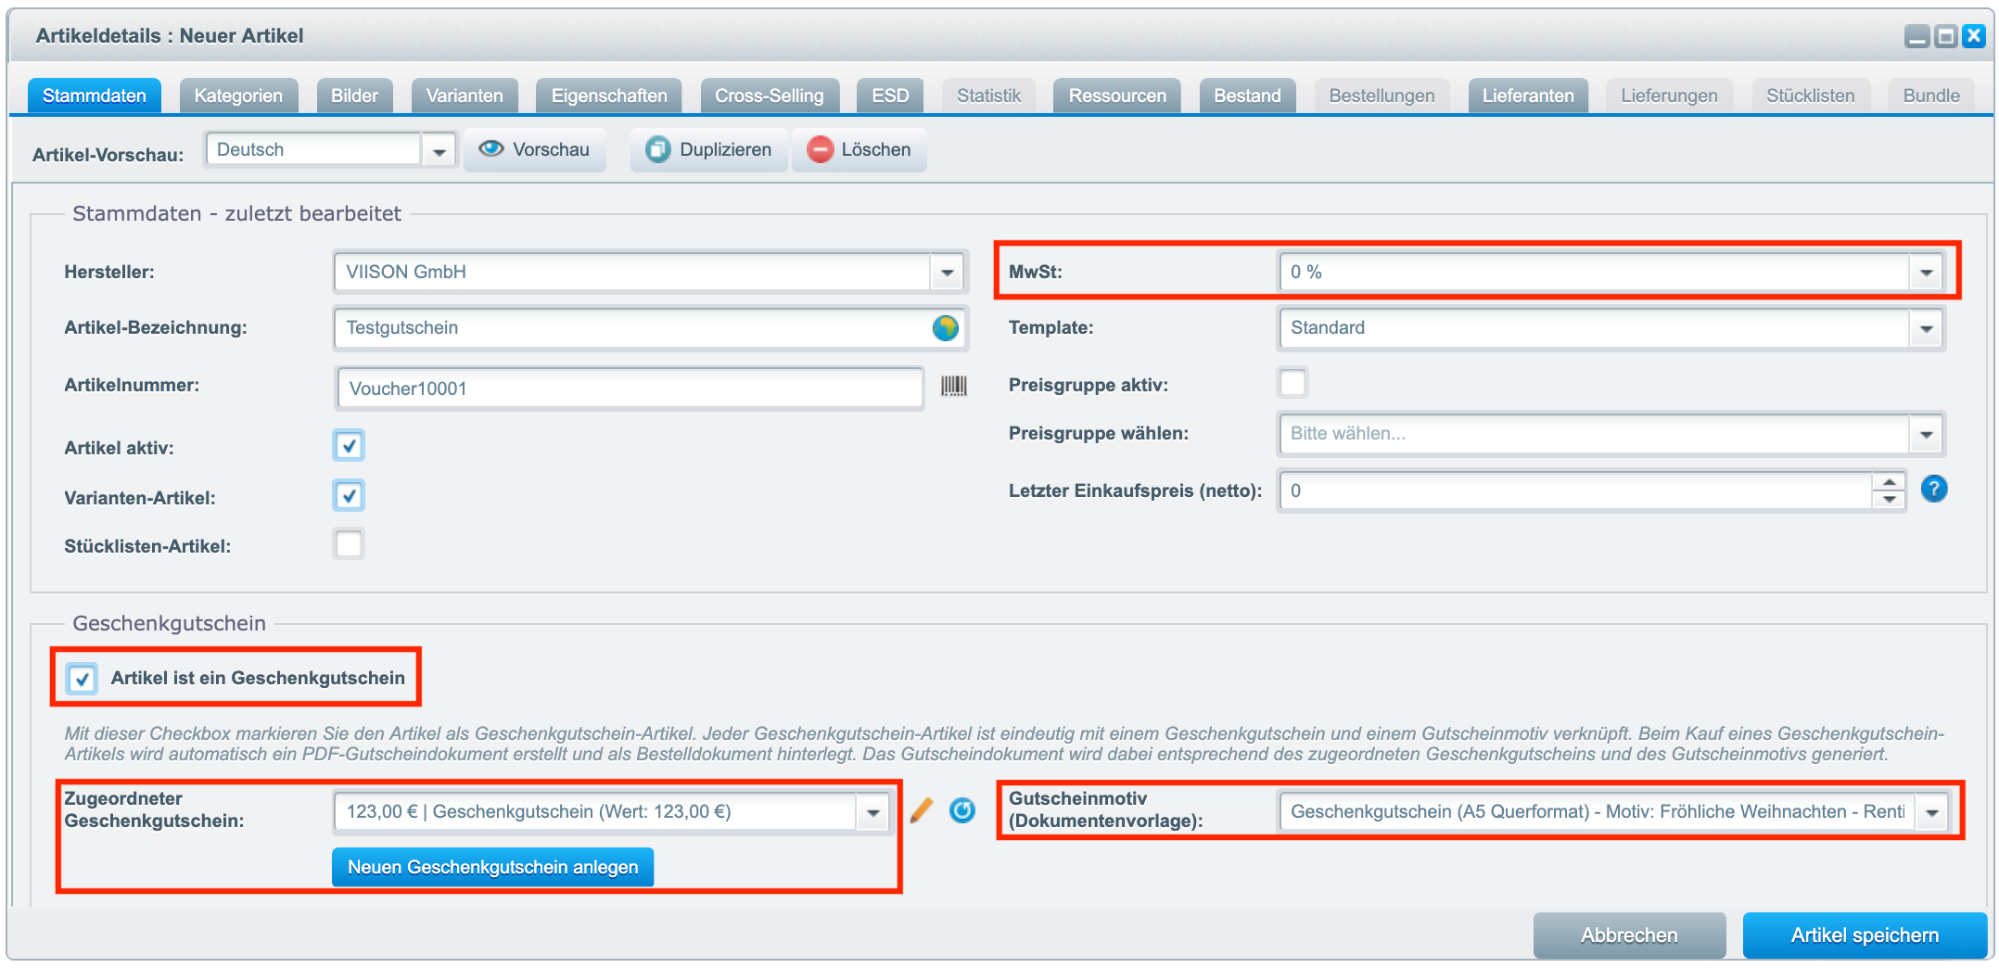Viewport: 1999px width, 968px height.
Task: Open the Gutscheinmotiv document template dropdown
Action: click(1932, 812)
